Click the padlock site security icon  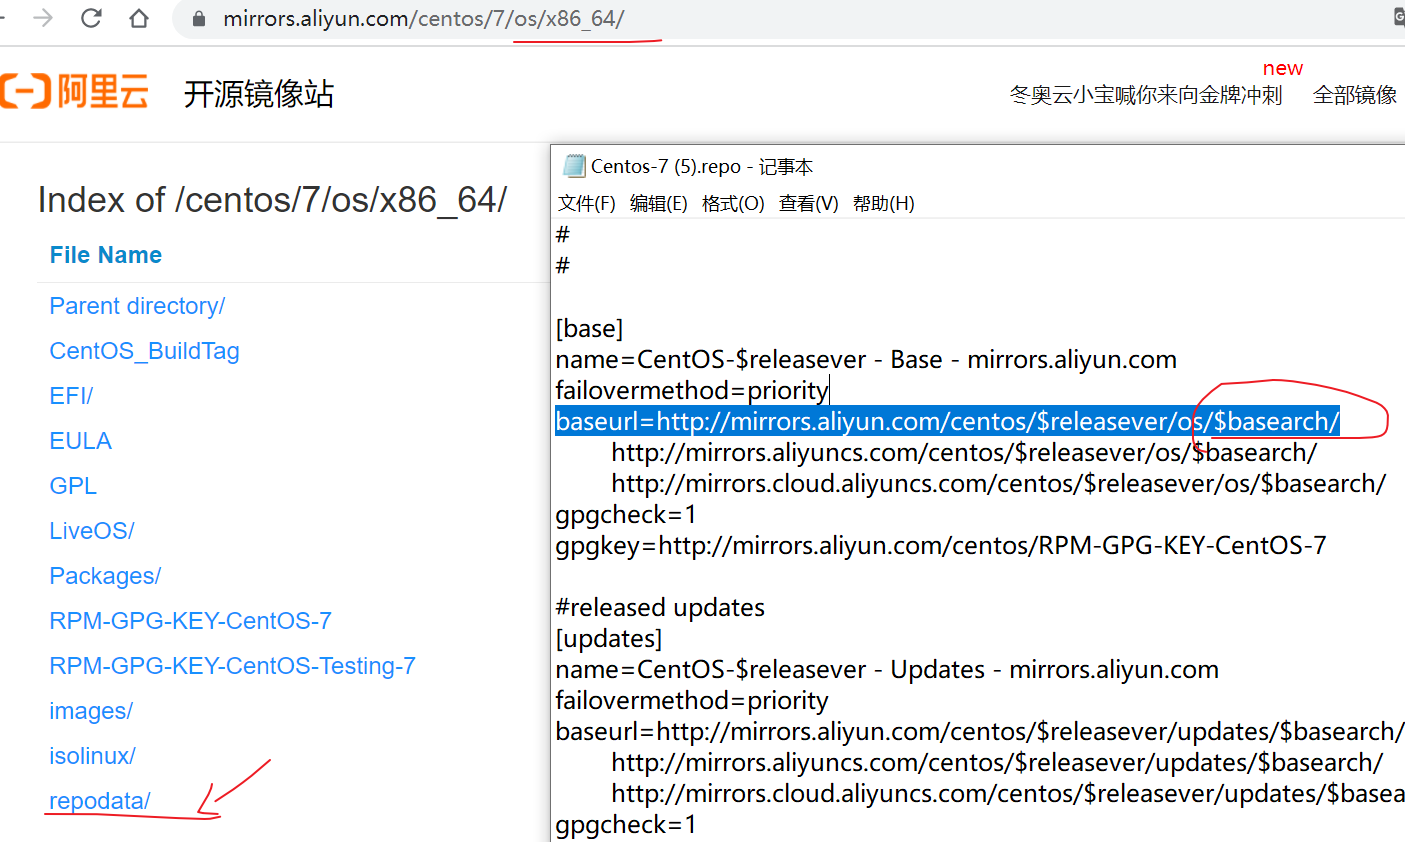click(x=199, y=19)
